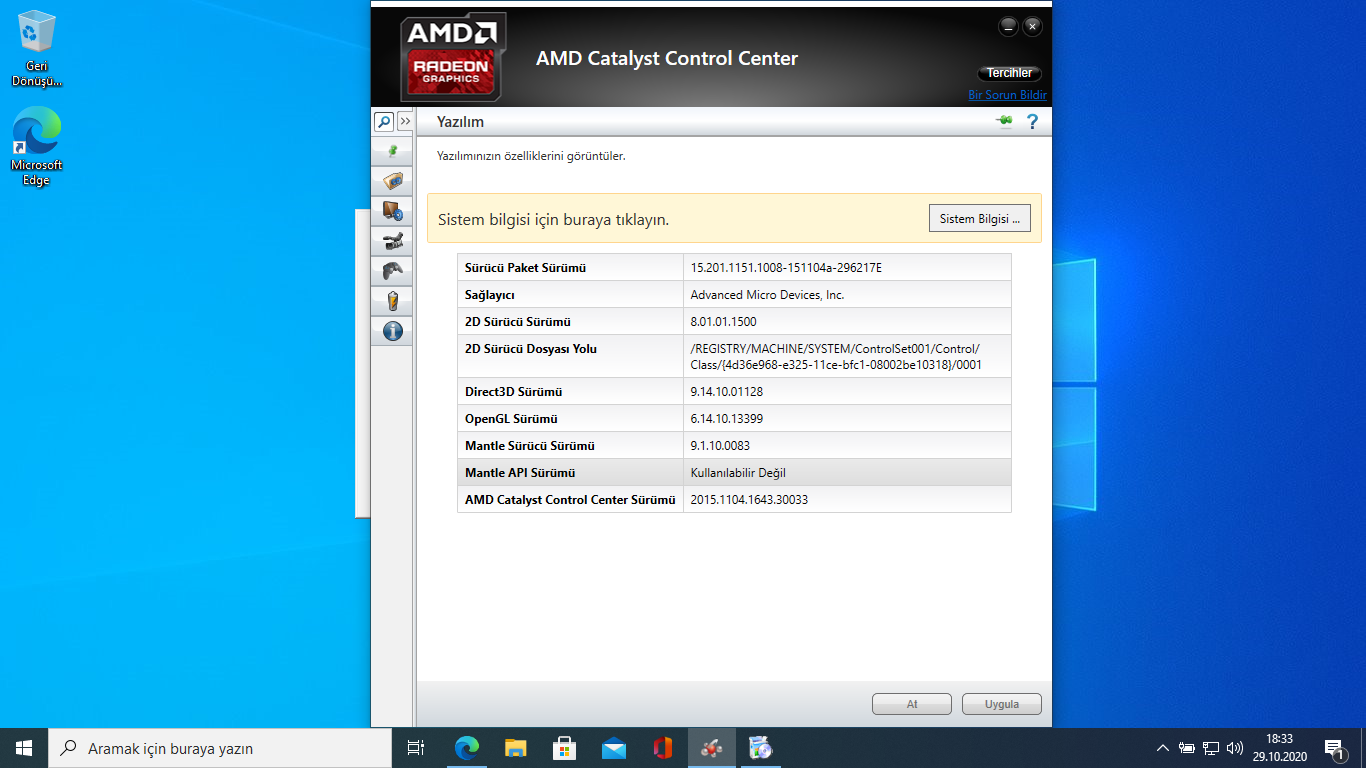Click the Yazılım page heading

pyautogui.click(x=460, y=122)
